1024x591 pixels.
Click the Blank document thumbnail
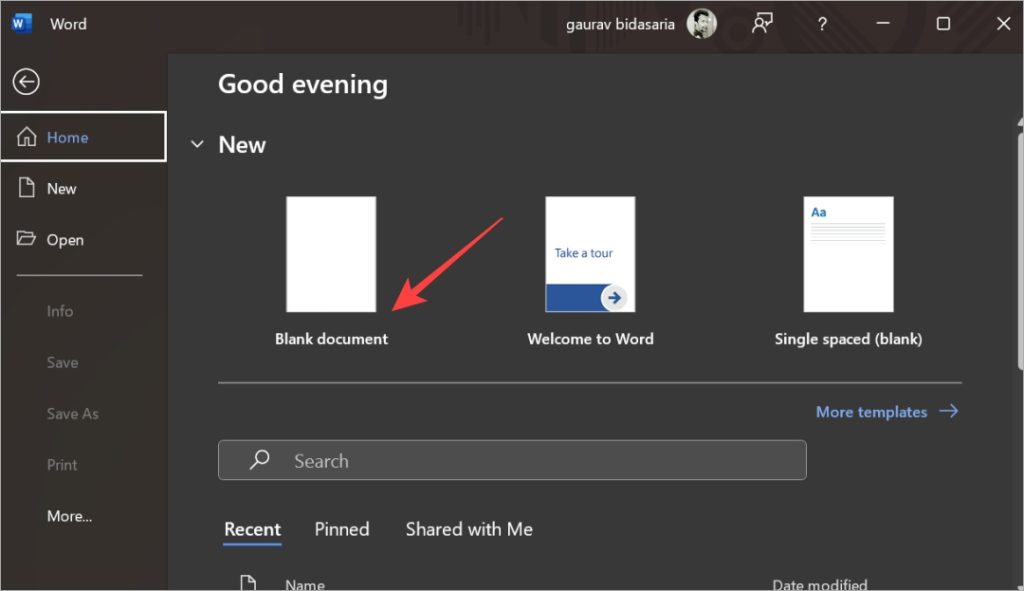coord(331,254)
